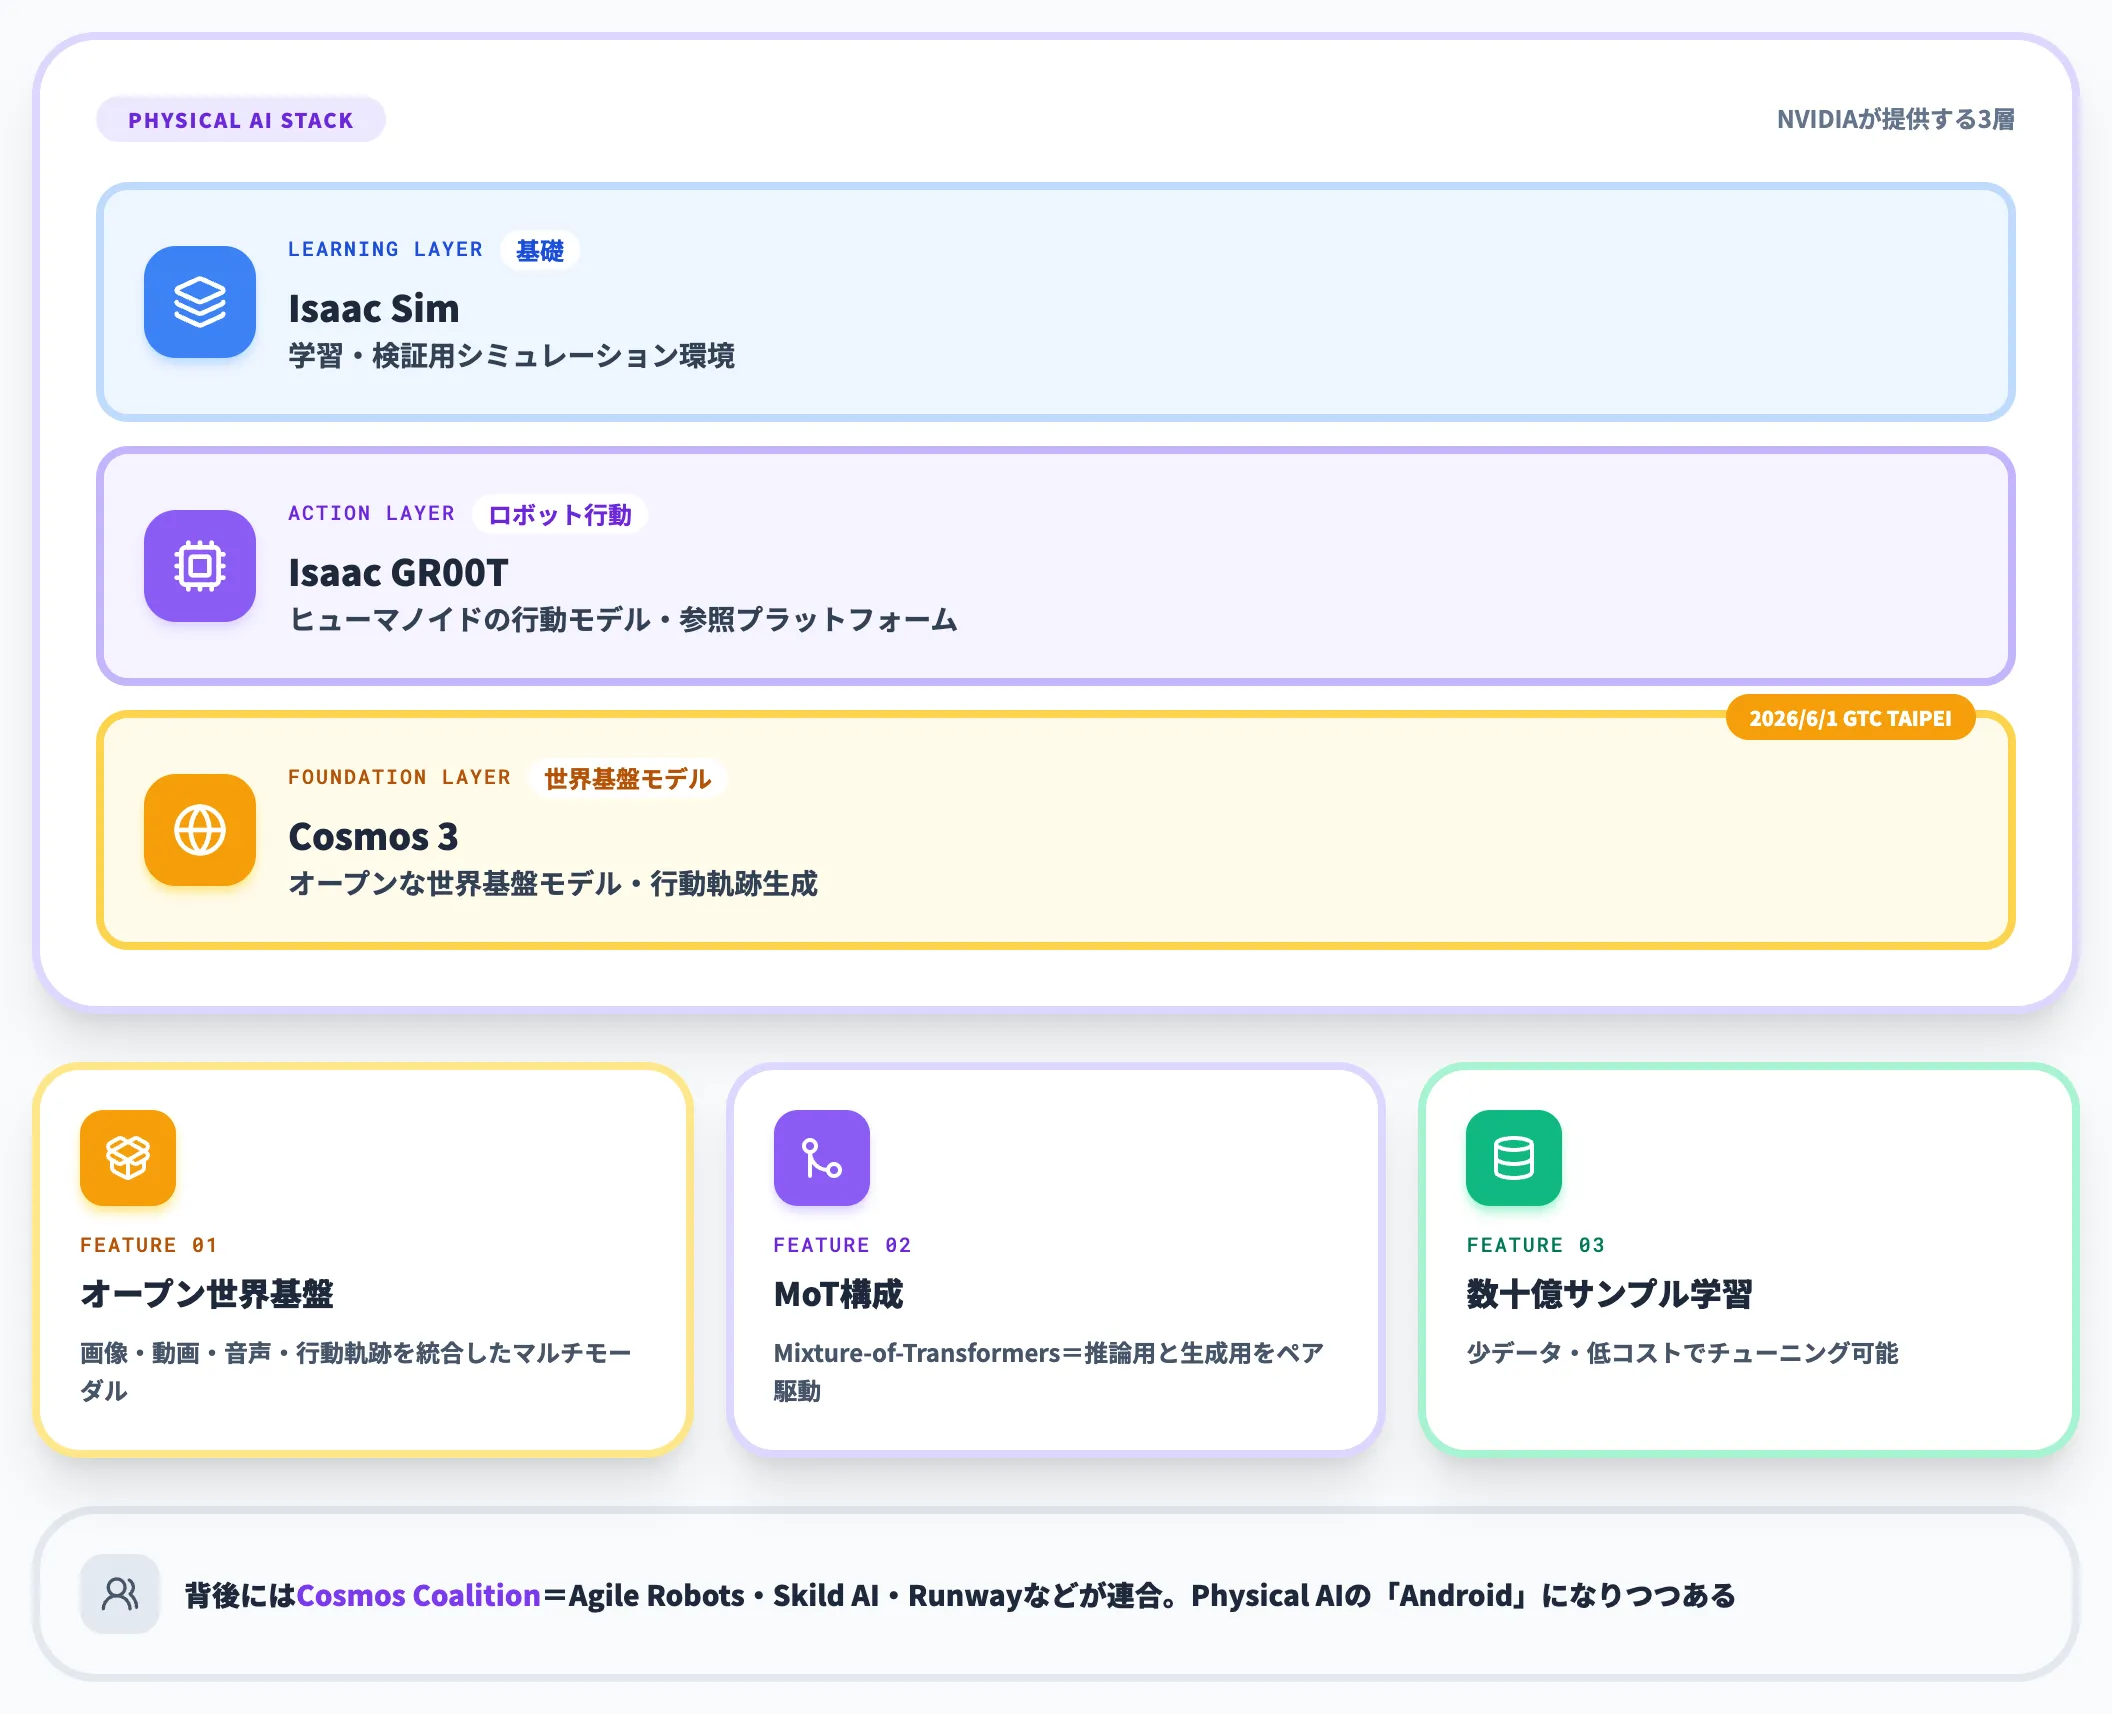Image resolution: width=2112 pixels, height=1714 pixels.
Task: Click the Isaac Sim title
Action: (374, 308)
